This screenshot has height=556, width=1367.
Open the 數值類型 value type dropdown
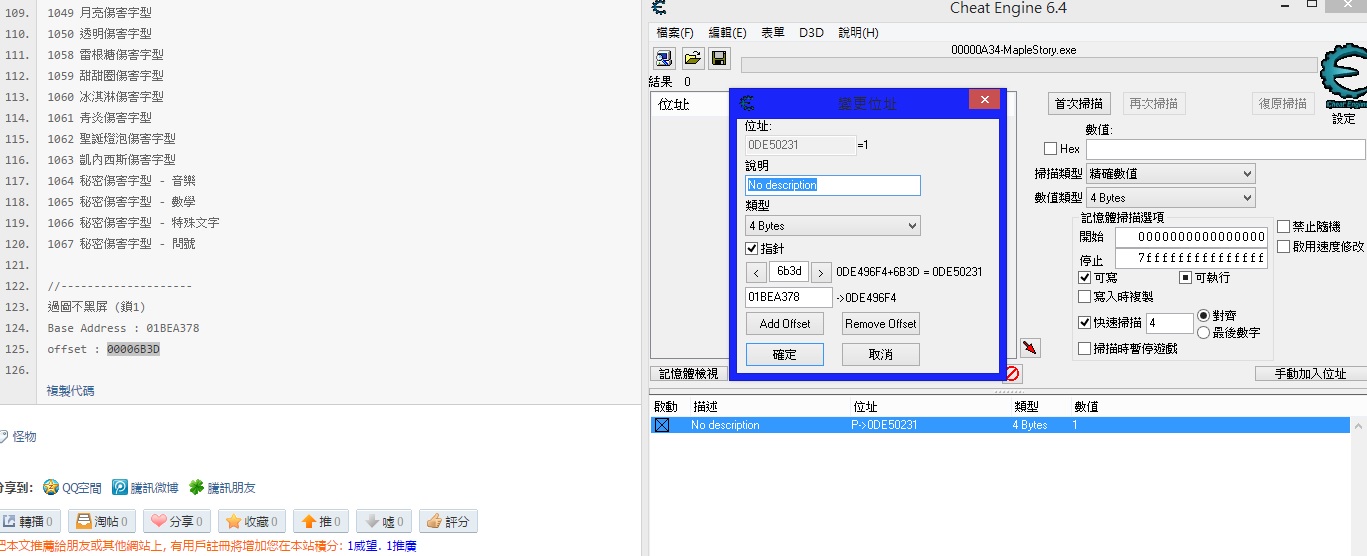tap(1171, 198)
